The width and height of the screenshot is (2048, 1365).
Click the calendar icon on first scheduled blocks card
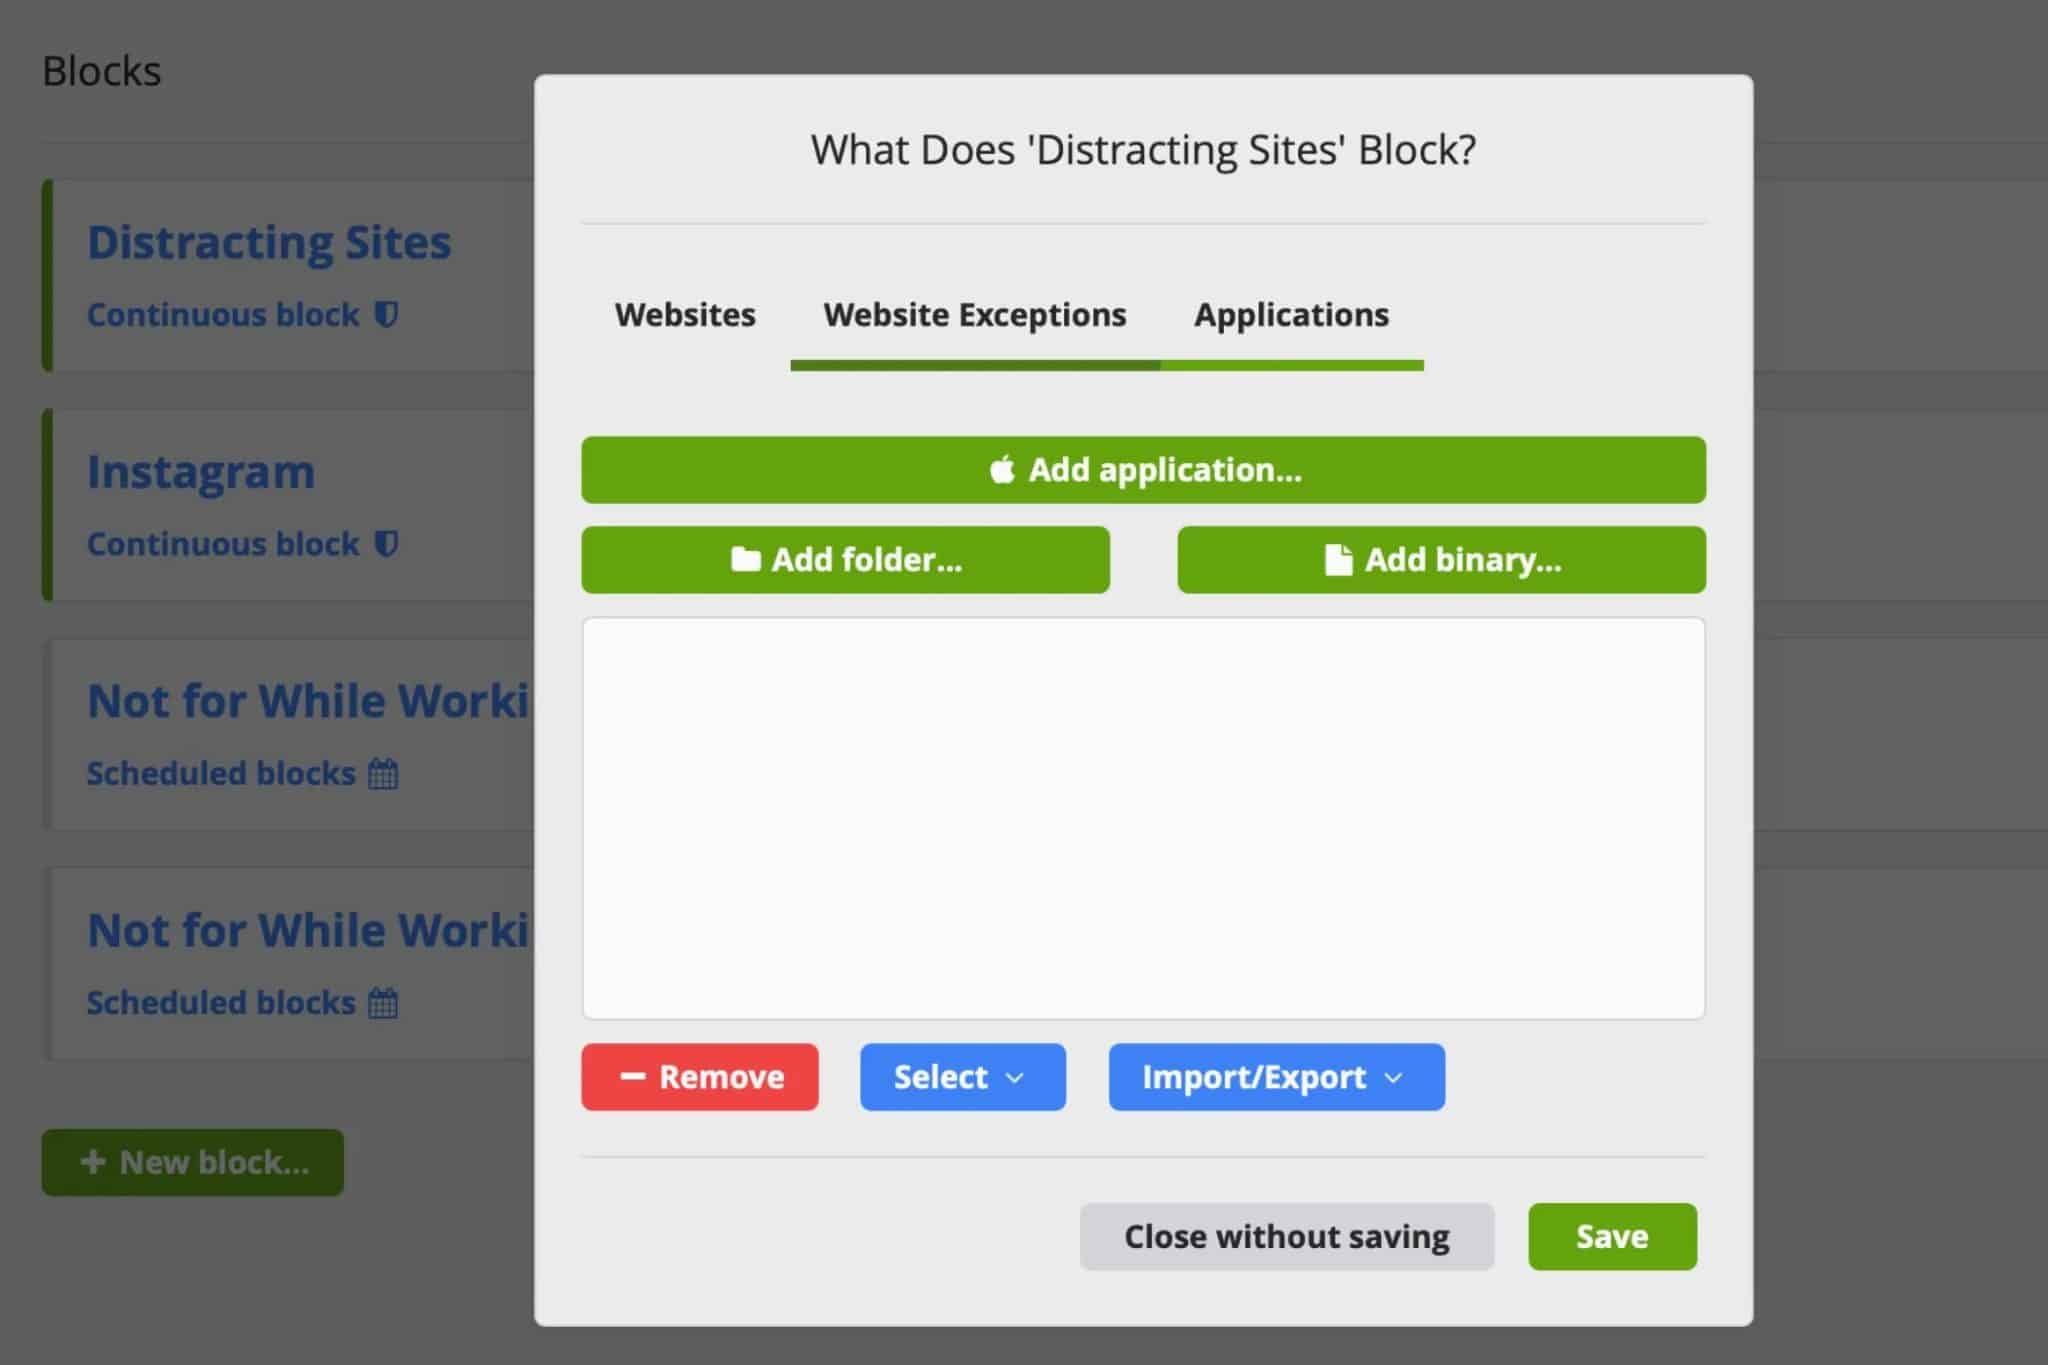[x=385, y=772]
